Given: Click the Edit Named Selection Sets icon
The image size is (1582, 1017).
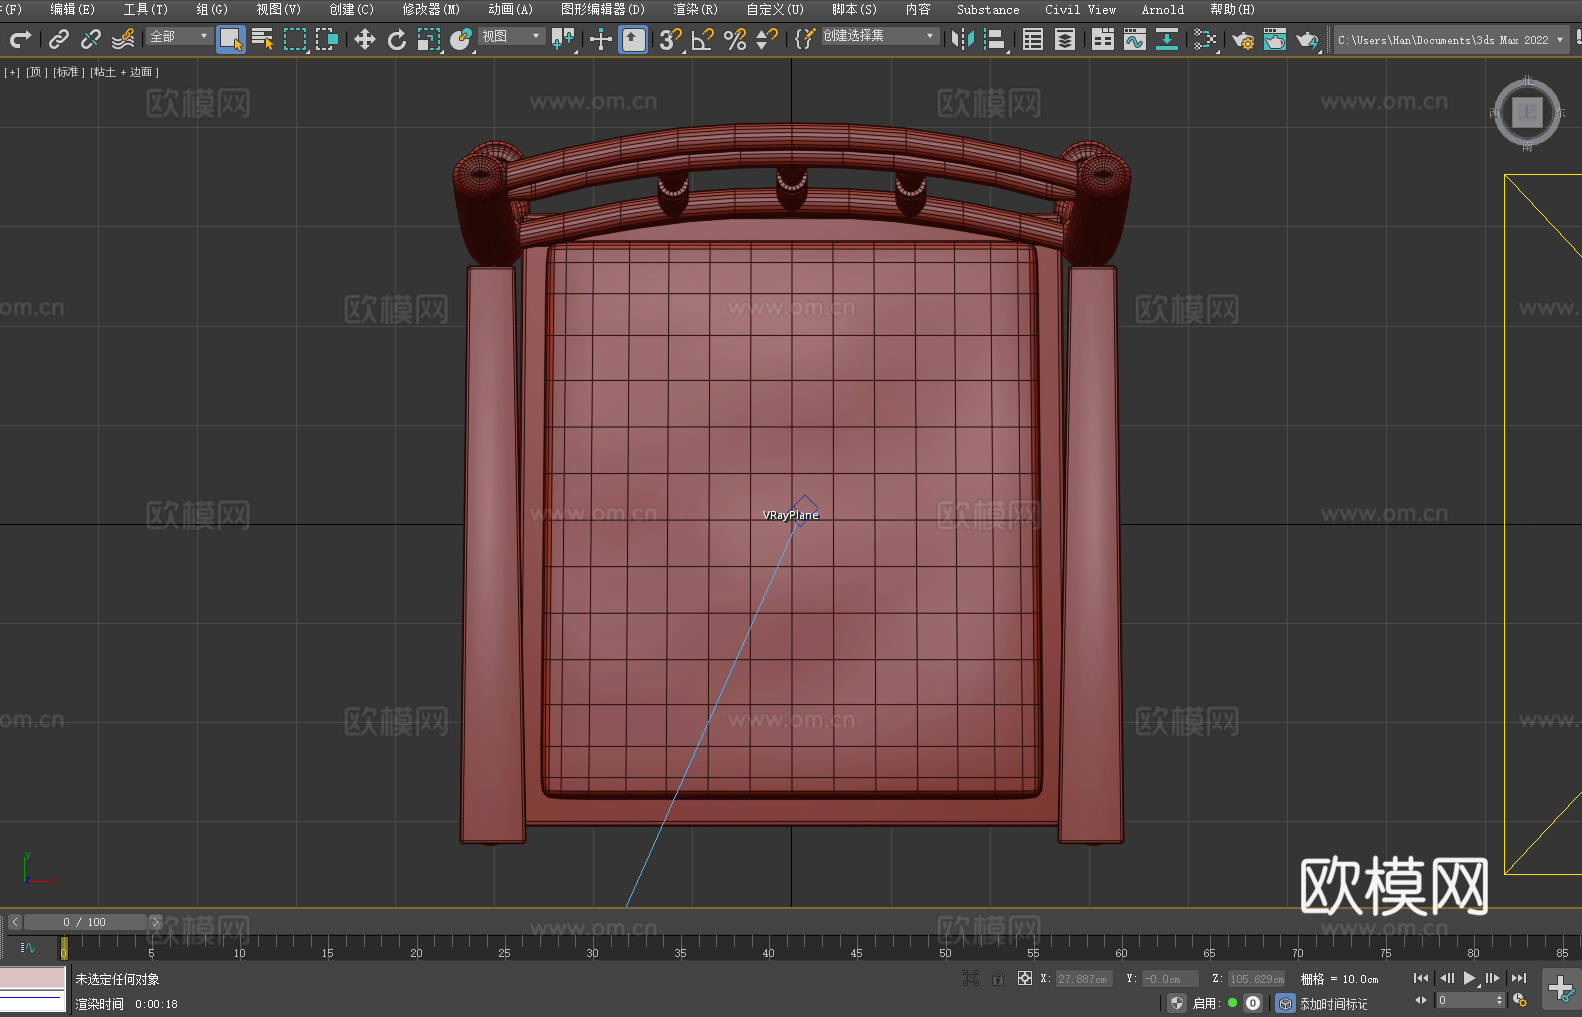Looking at the screenshot, I should (x=805, y=39).
